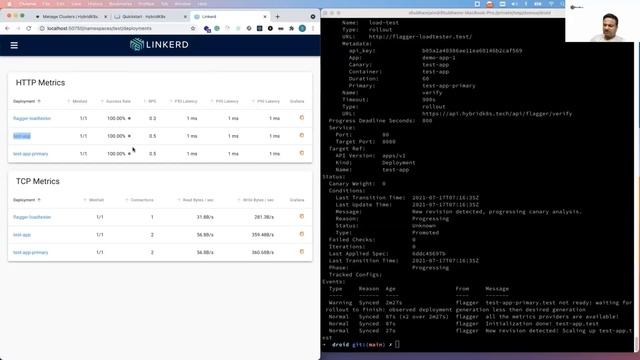Open a new browser tab
Viewport: 640px width, 360px height.
278,17
